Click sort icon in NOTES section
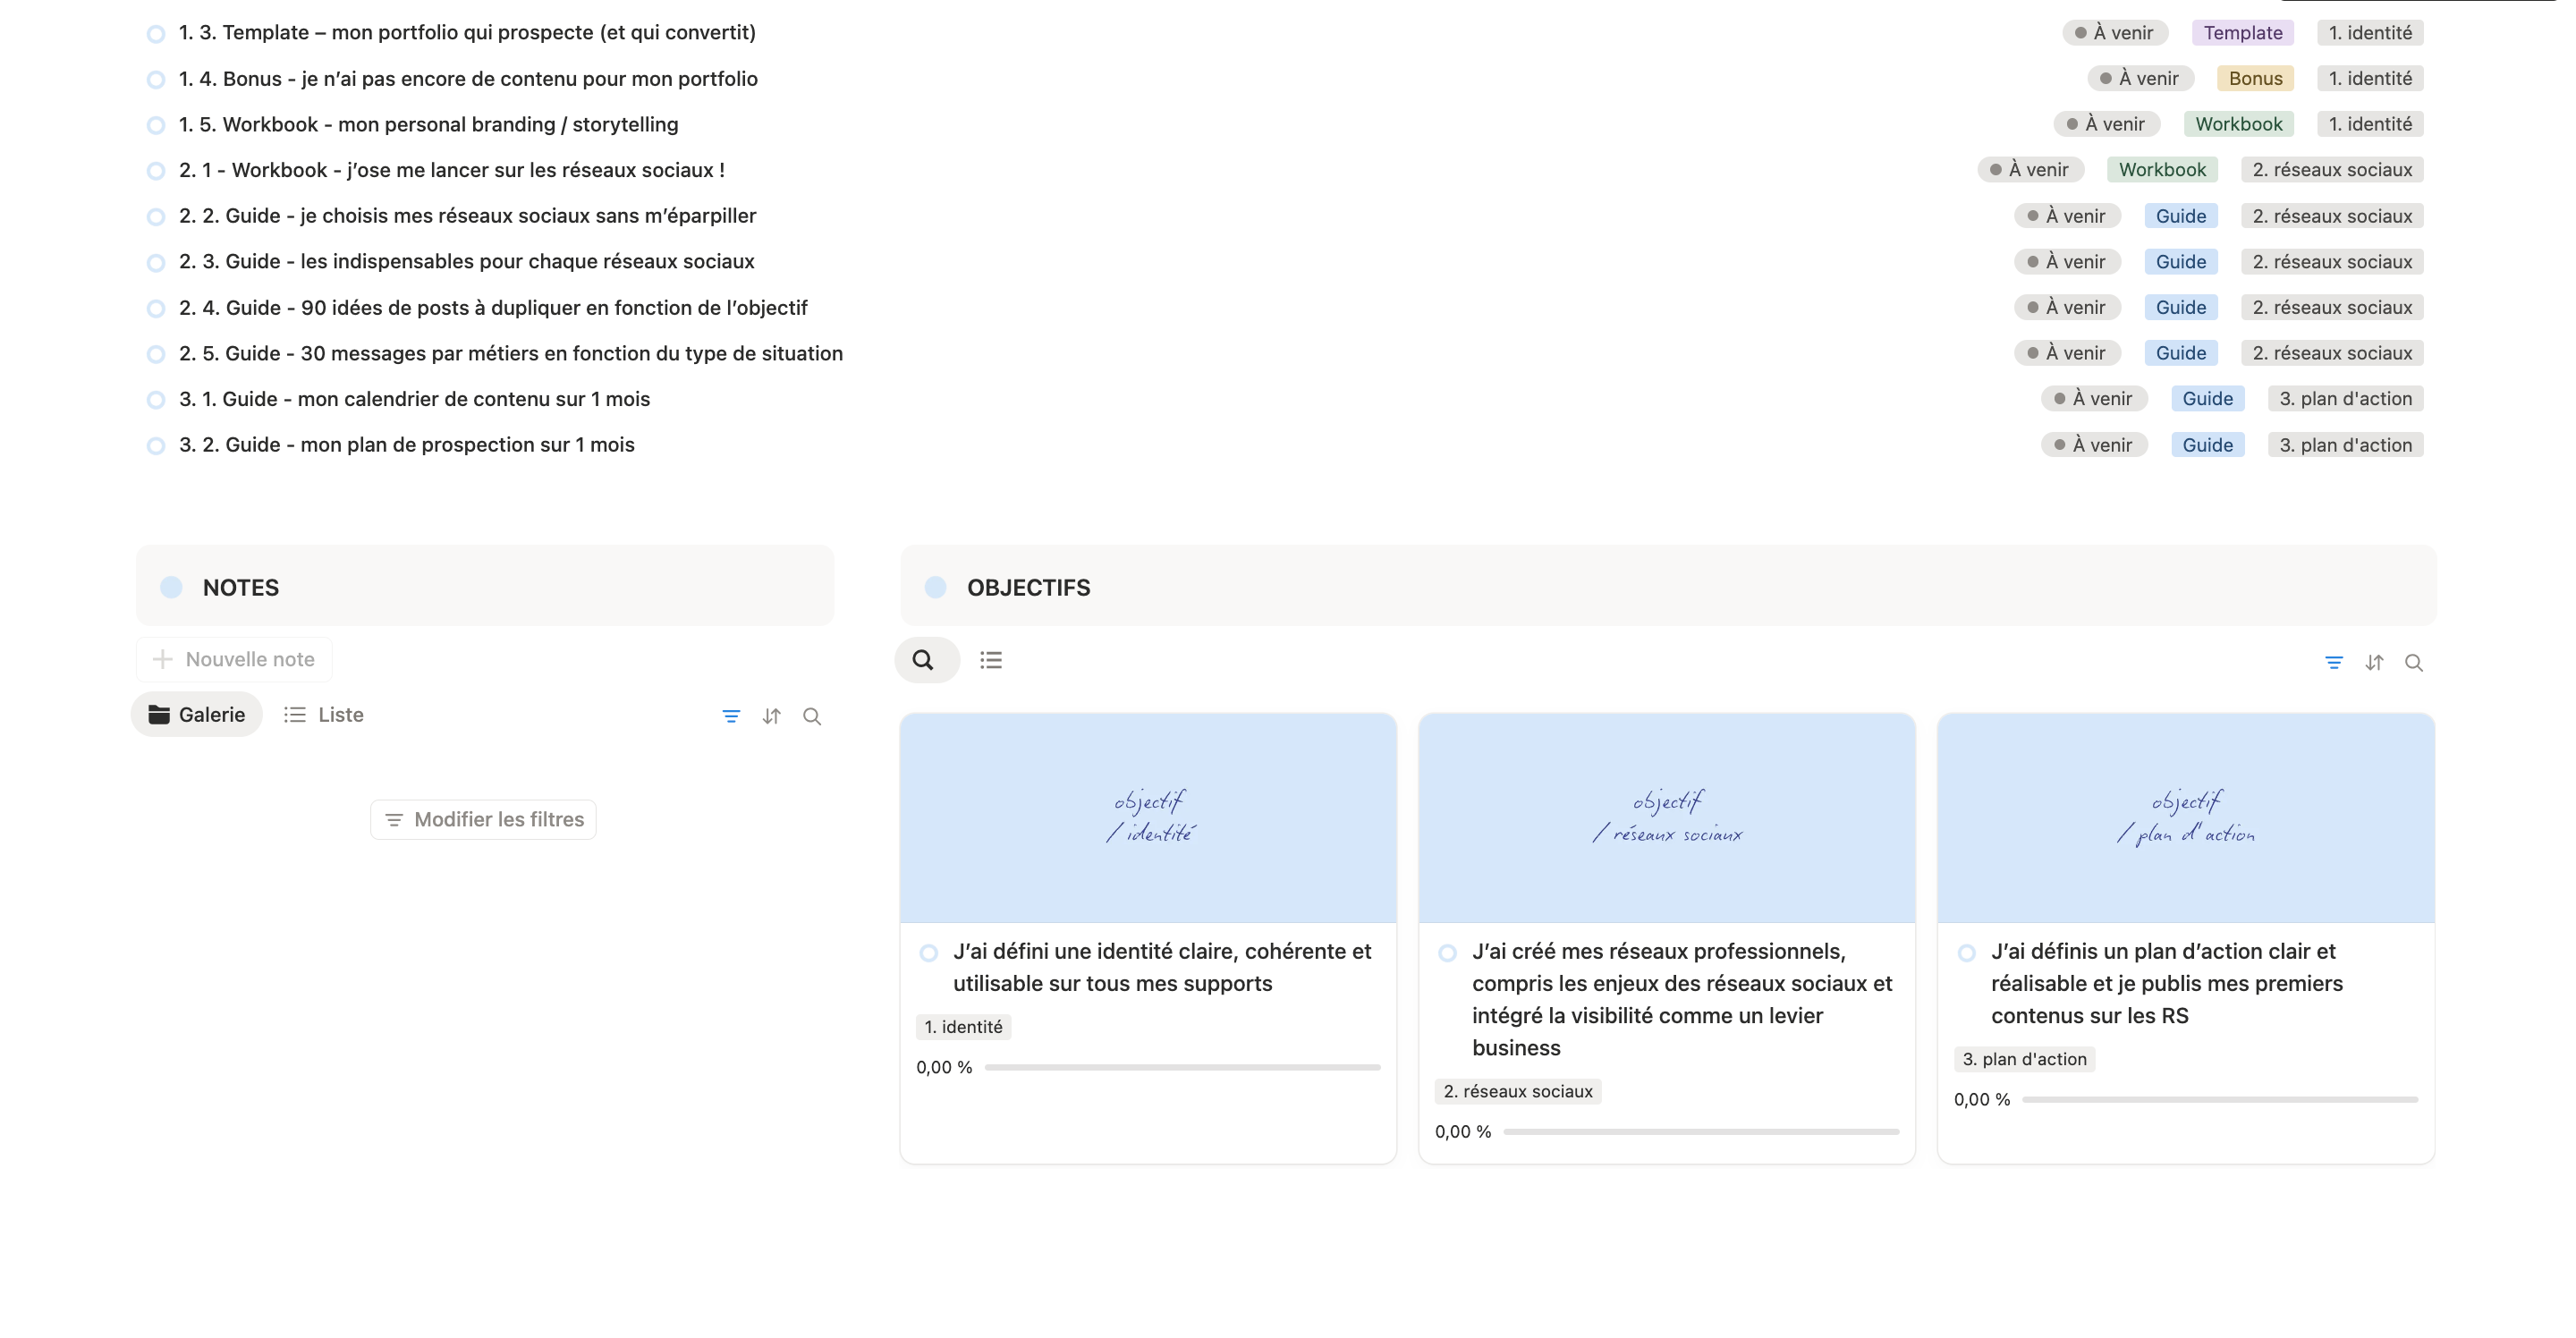Image resolution: width=2576 pixels, height=1338 pixels. (771, 716)
